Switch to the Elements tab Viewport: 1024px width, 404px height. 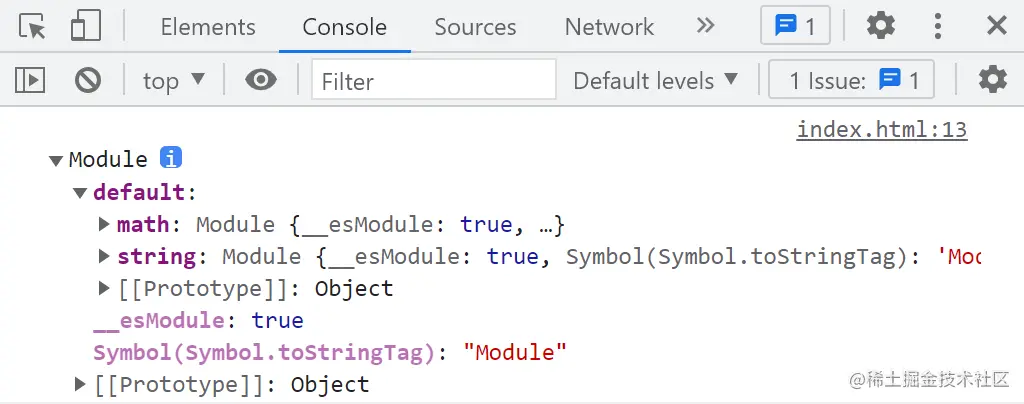click(x=208, y=27)
